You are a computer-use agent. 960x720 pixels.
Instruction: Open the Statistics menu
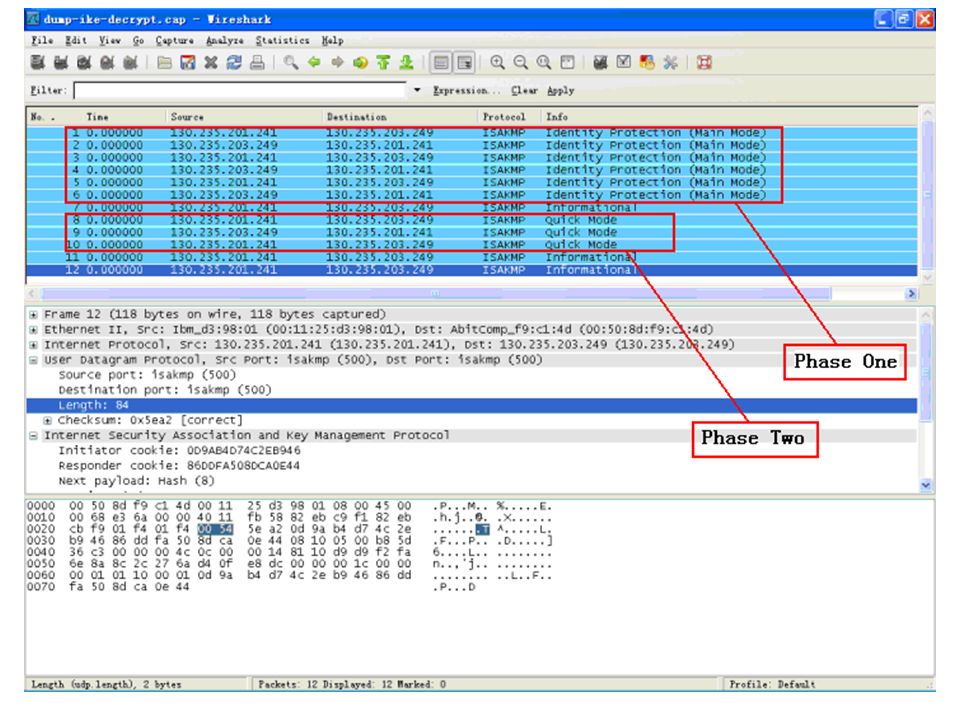[x=282, y=40]
